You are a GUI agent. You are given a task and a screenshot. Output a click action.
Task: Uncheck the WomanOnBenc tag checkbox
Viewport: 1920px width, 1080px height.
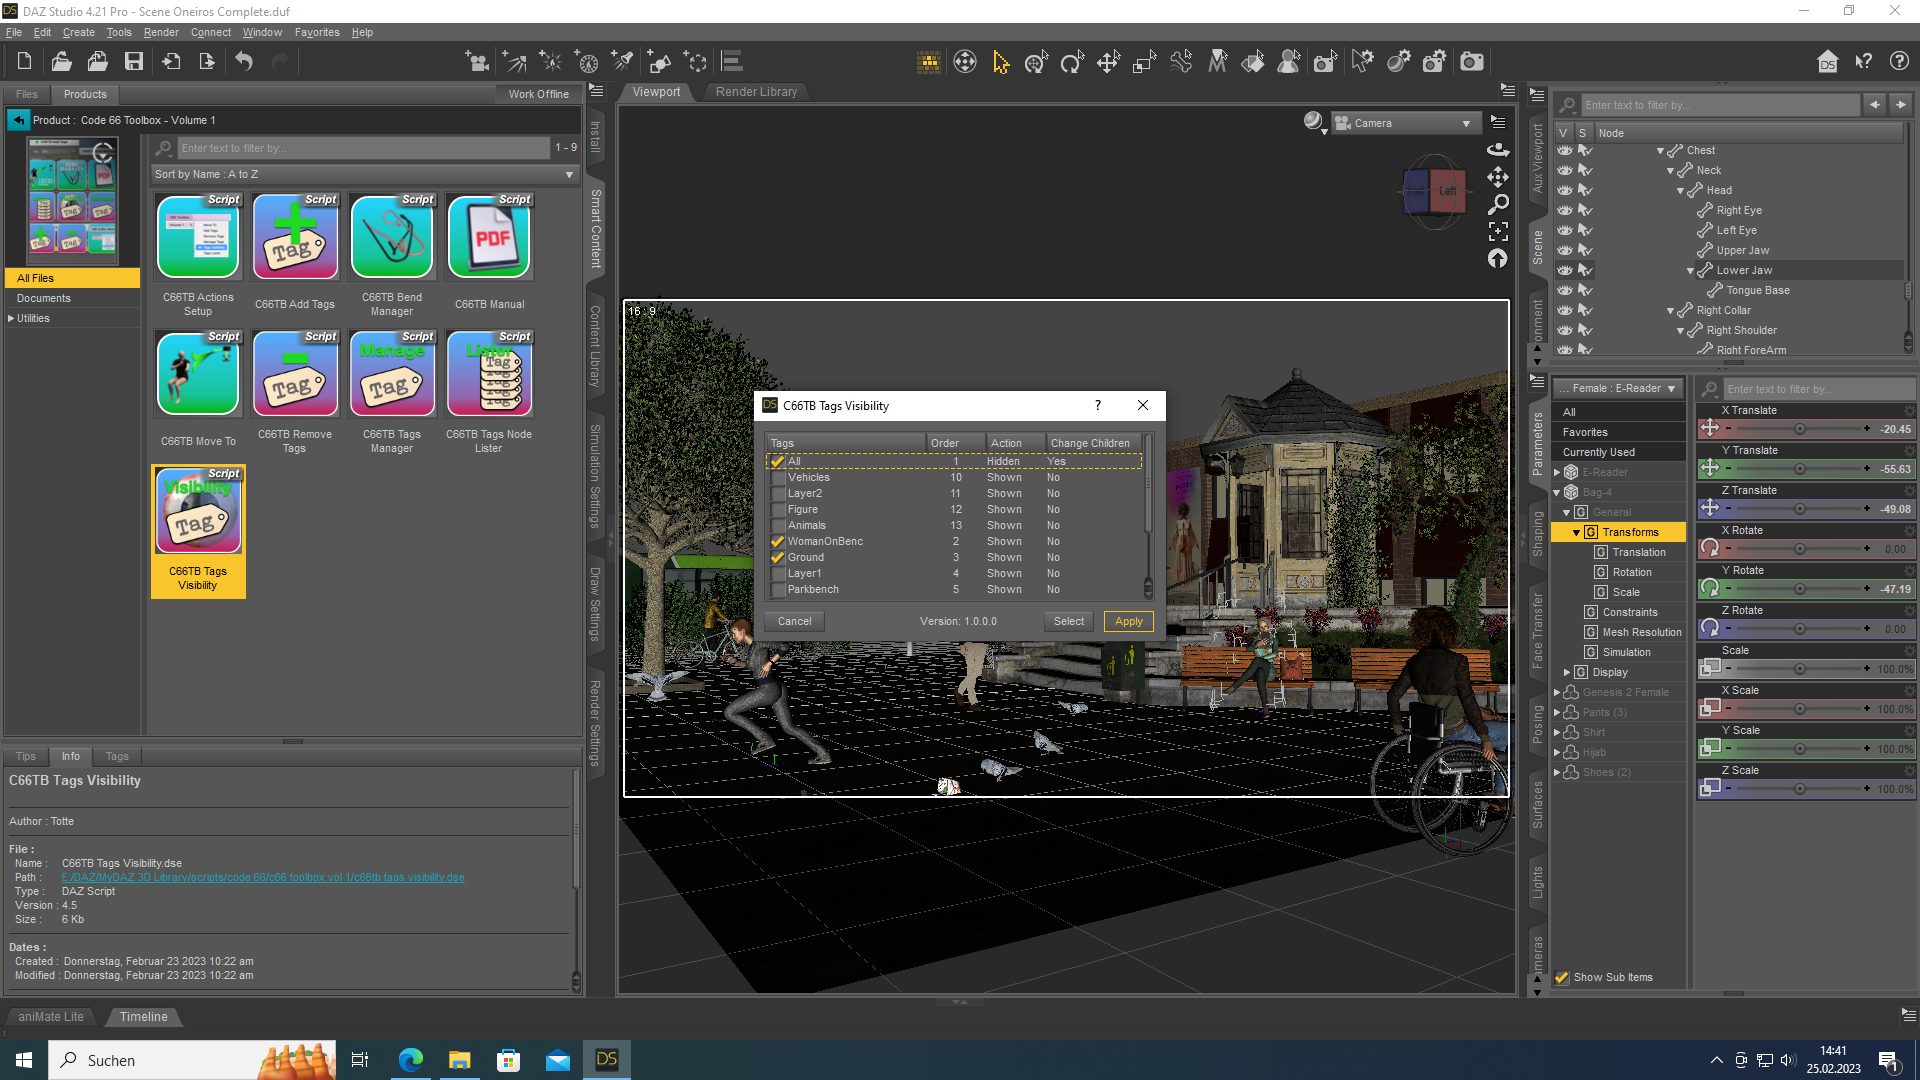tap(778, 542)
